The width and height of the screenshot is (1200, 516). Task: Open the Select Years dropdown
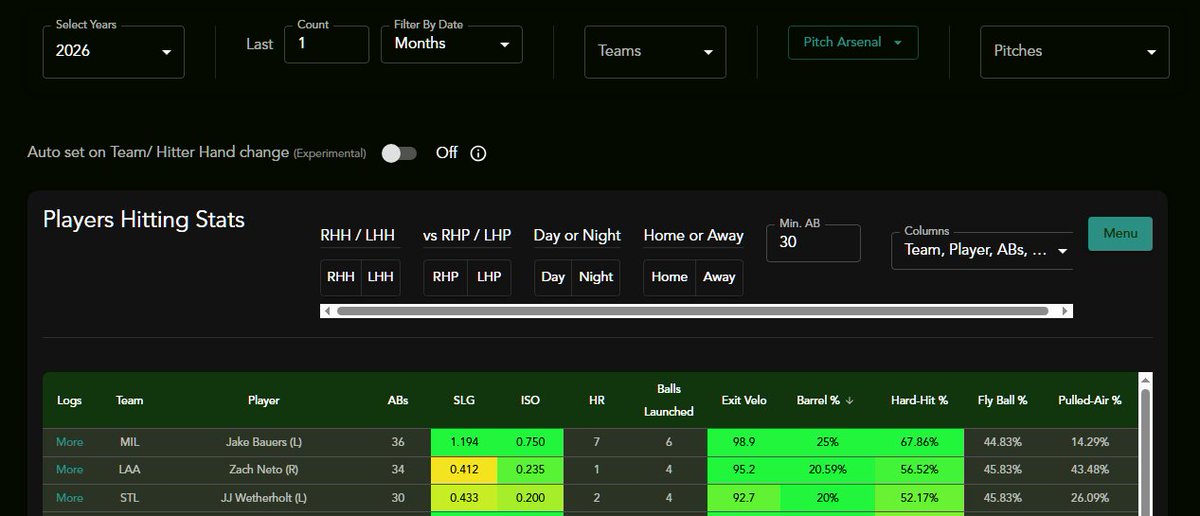point(113,50)
